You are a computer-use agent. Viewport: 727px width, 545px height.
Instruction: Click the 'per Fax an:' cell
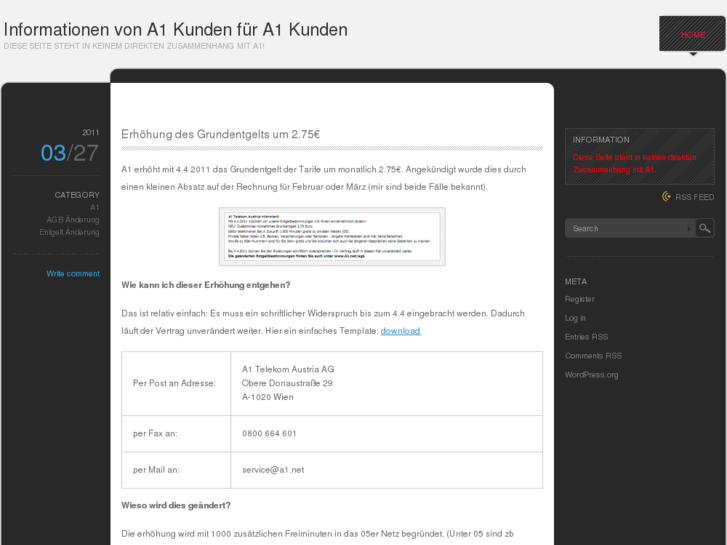click(176, 434)
